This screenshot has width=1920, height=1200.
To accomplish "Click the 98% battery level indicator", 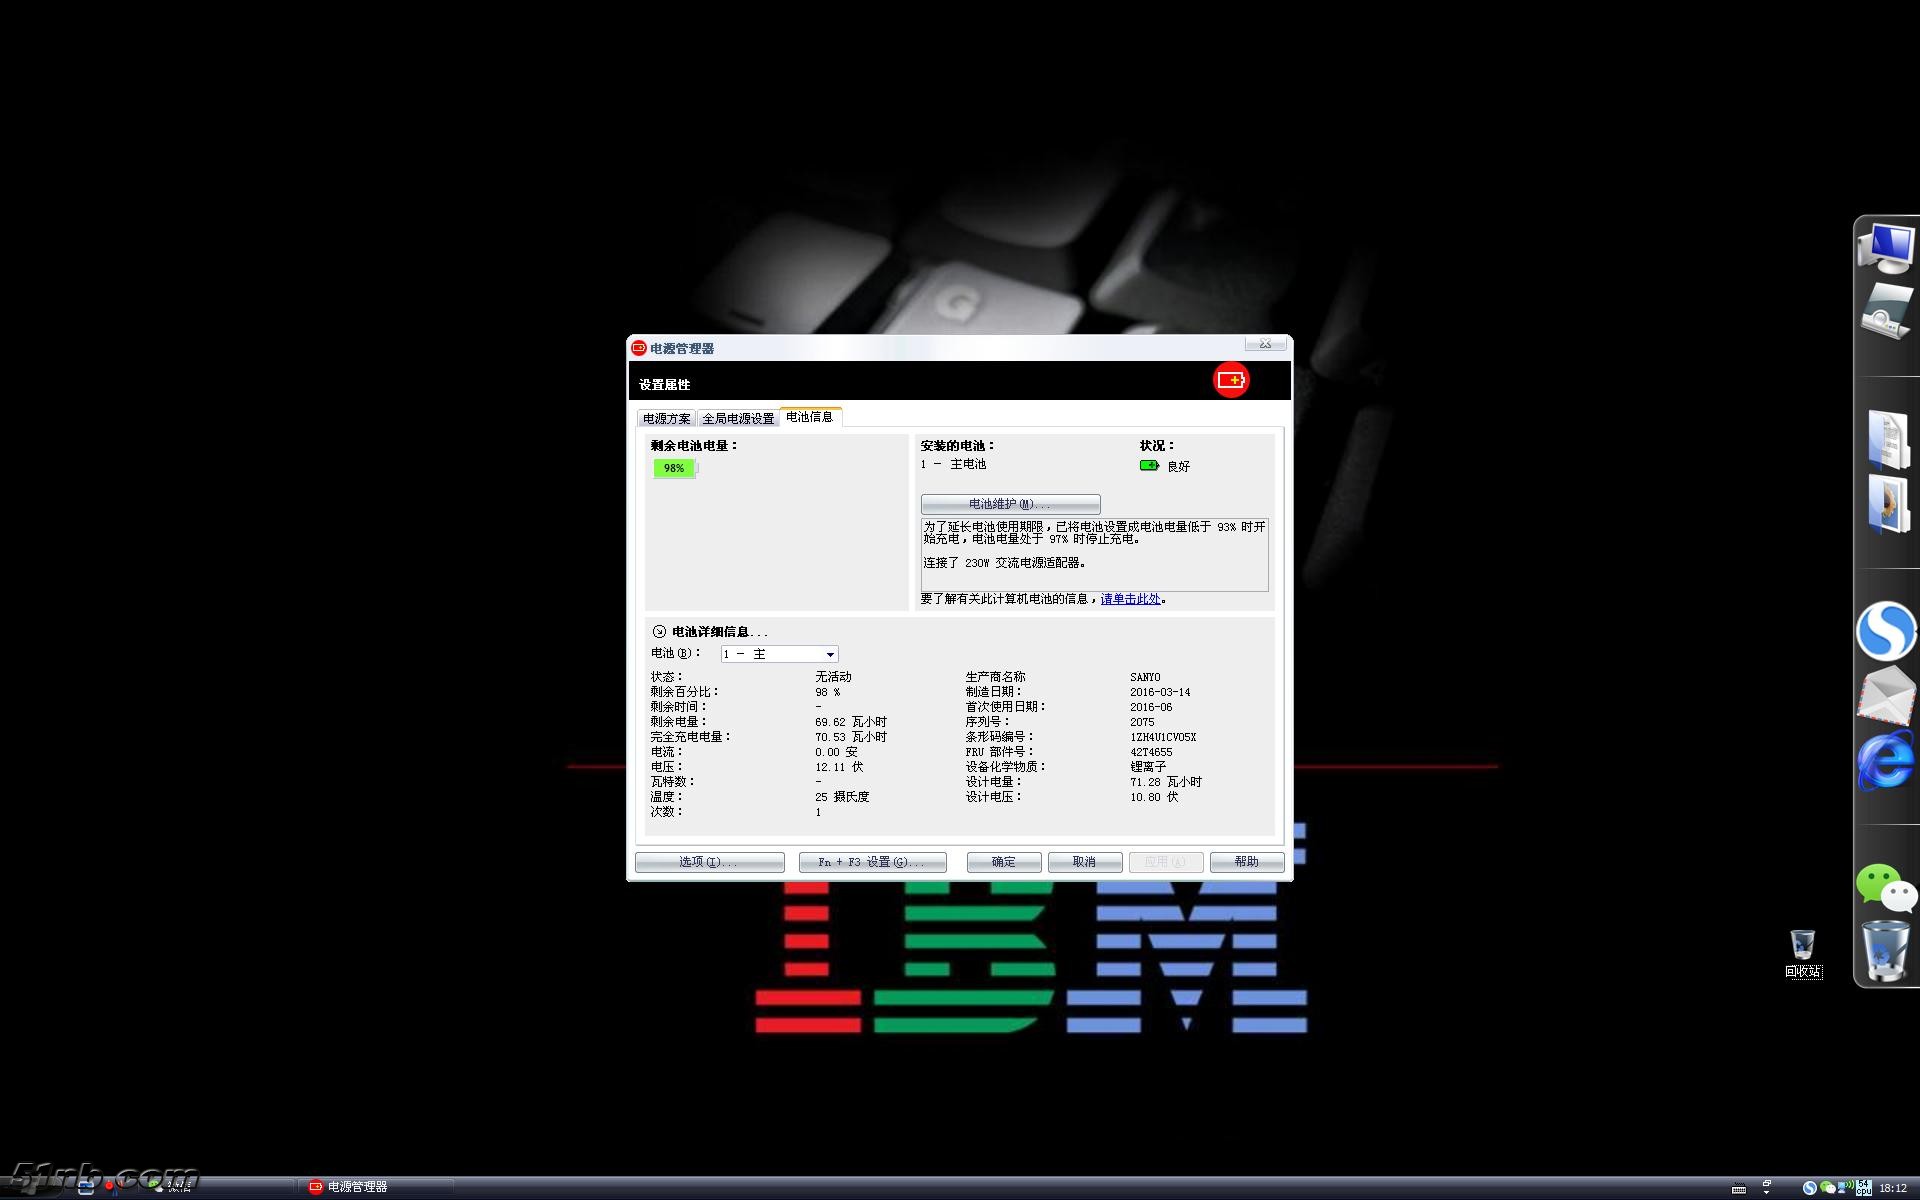I will [674, 468].
